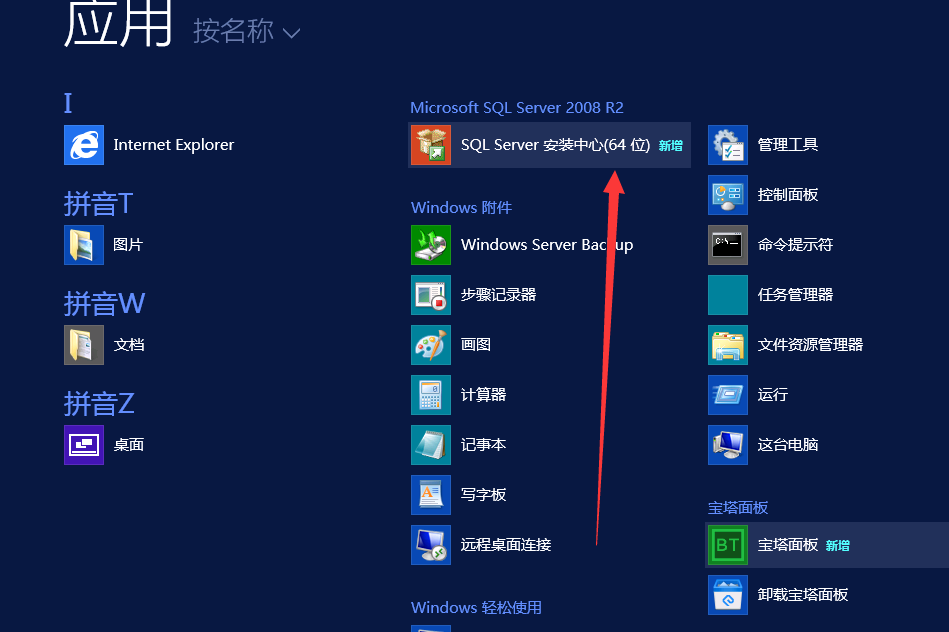Select the Windows 附件 group header
Image resolution: width=949 pixels, height=632 pixels.
(x=461, y=208)
